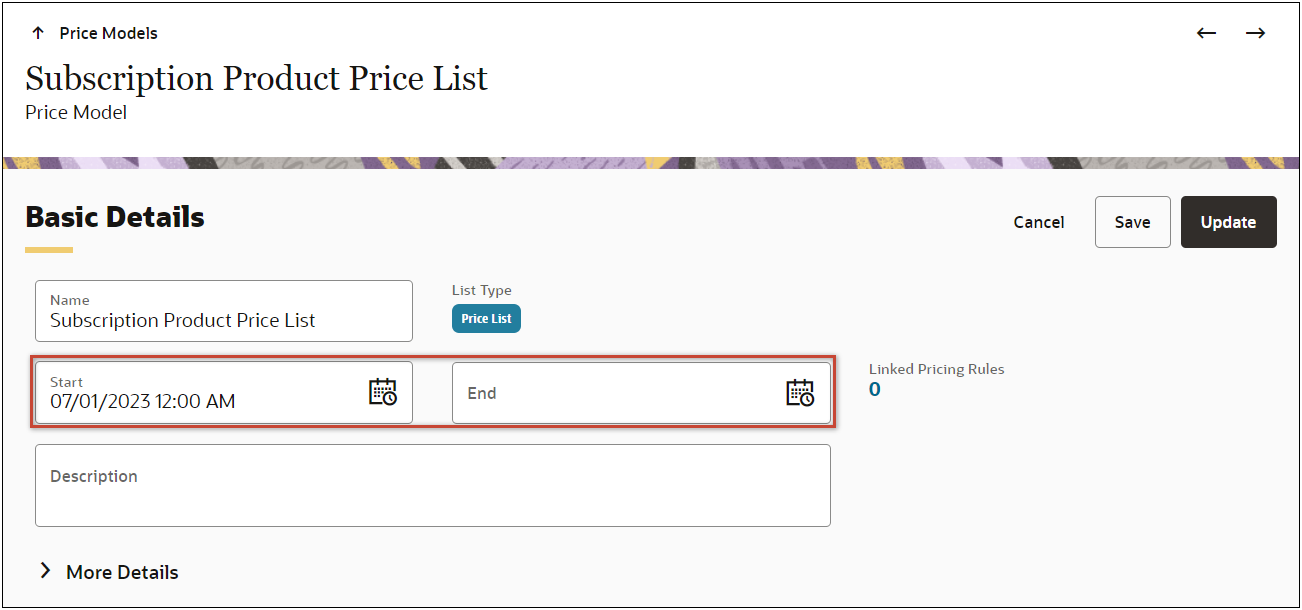Image resolution: width=1302 pixels, height=610 pixels.
Task: Click the Cancel button
Action: tap(1038, 222)
